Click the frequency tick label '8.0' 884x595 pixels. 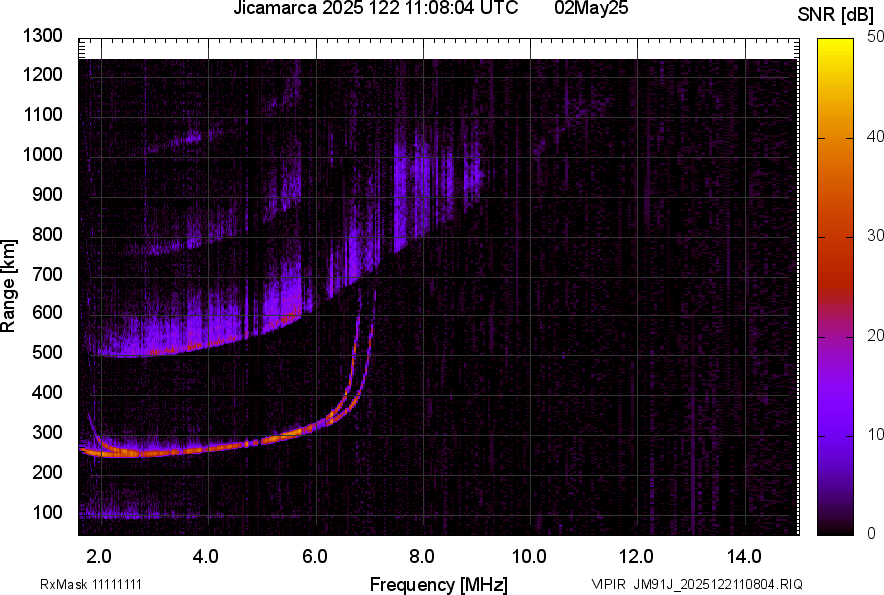pos(422,557)
